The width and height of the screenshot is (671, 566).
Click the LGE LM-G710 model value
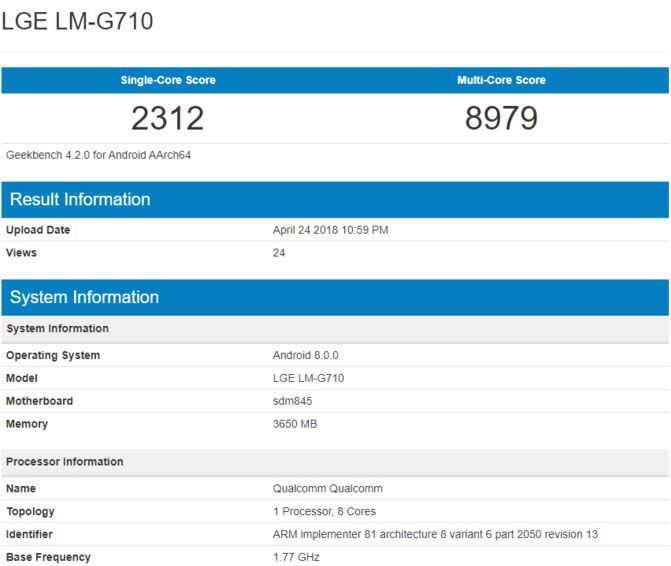[309, 378]
